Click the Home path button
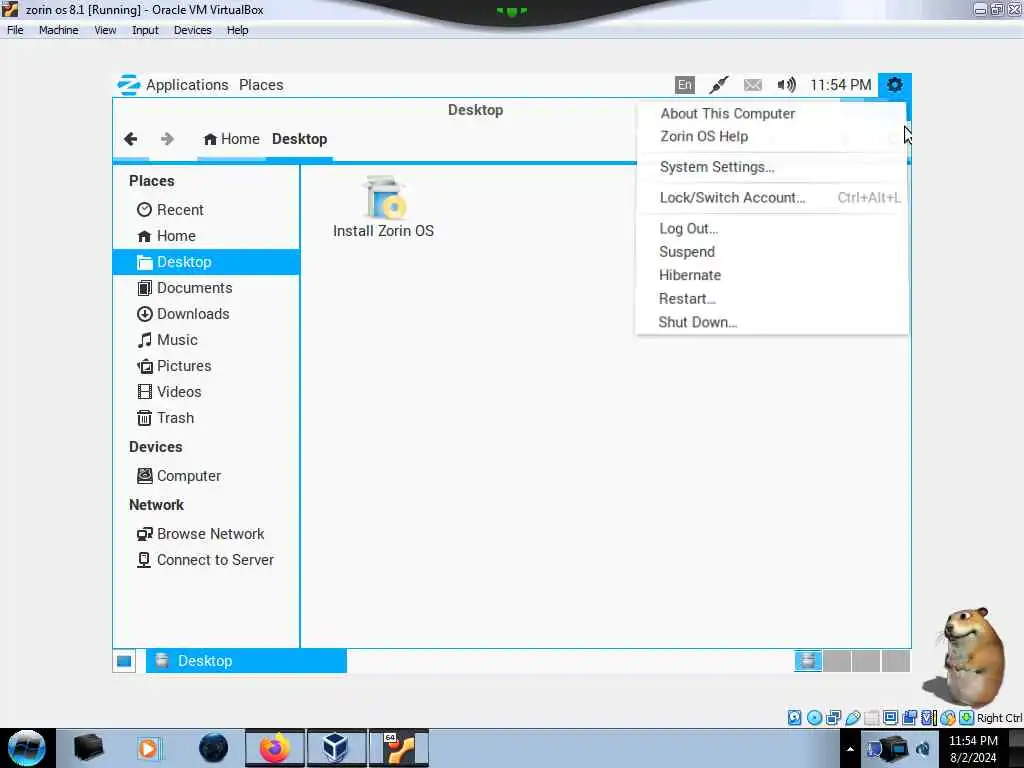1024x768 pixels. tap(231, 139)
